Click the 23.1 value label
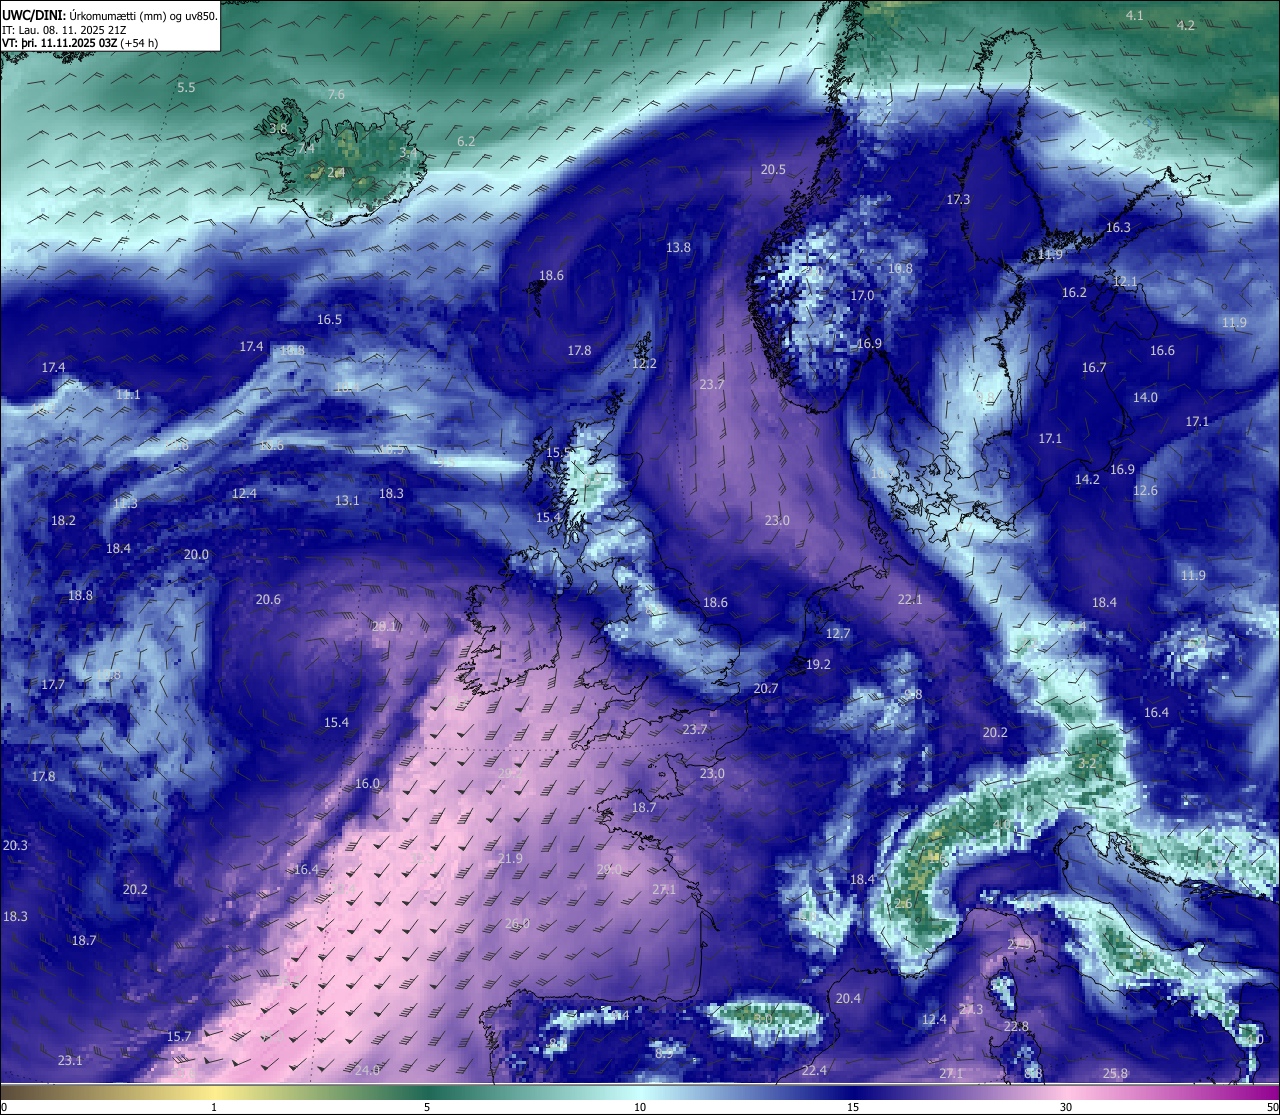 (x=70, y=1060)
